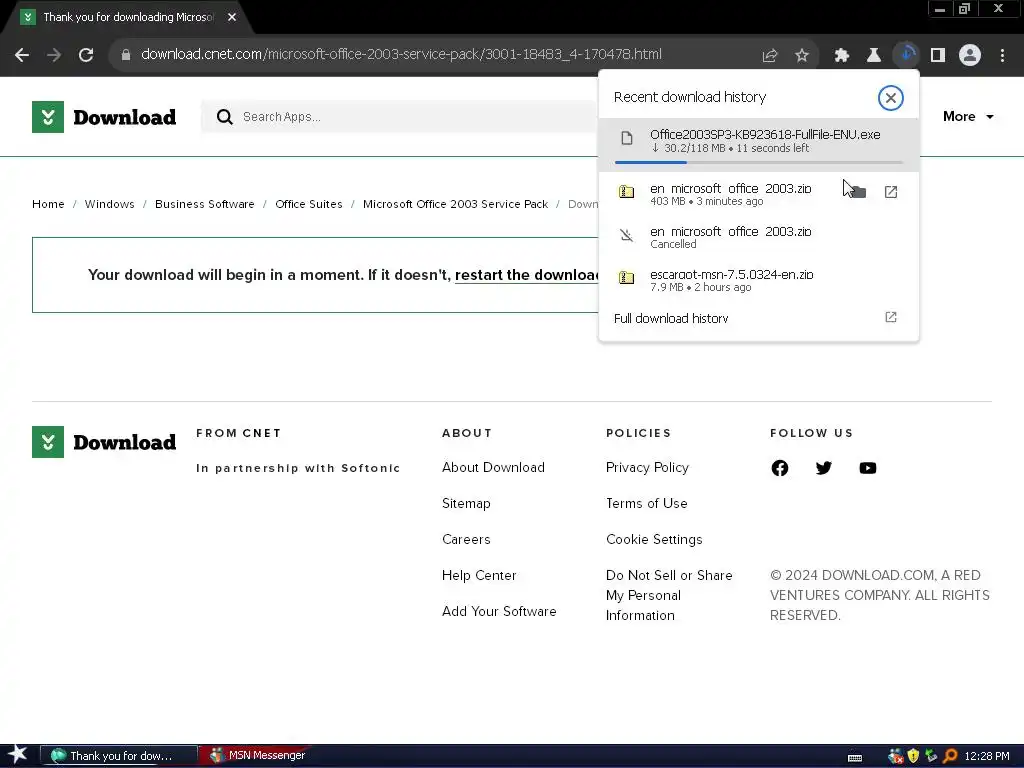1024x768 pixels.
Task: Click the cancelled download icon
Action: 626,235
